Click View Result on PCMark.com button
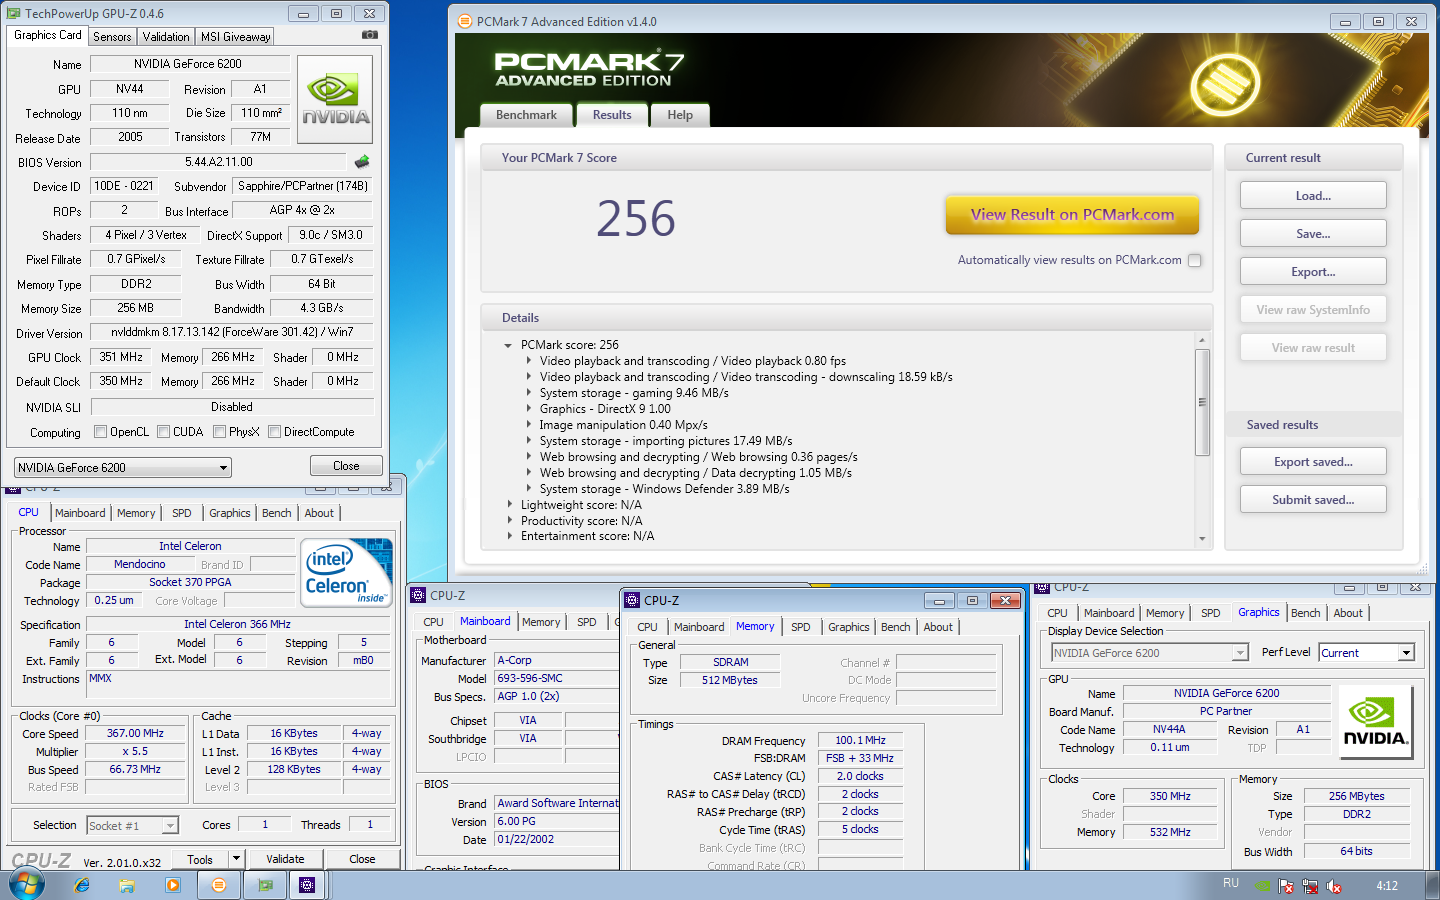The height and width of the screenshot is (900, 1440). click(x=1072, y=214)
